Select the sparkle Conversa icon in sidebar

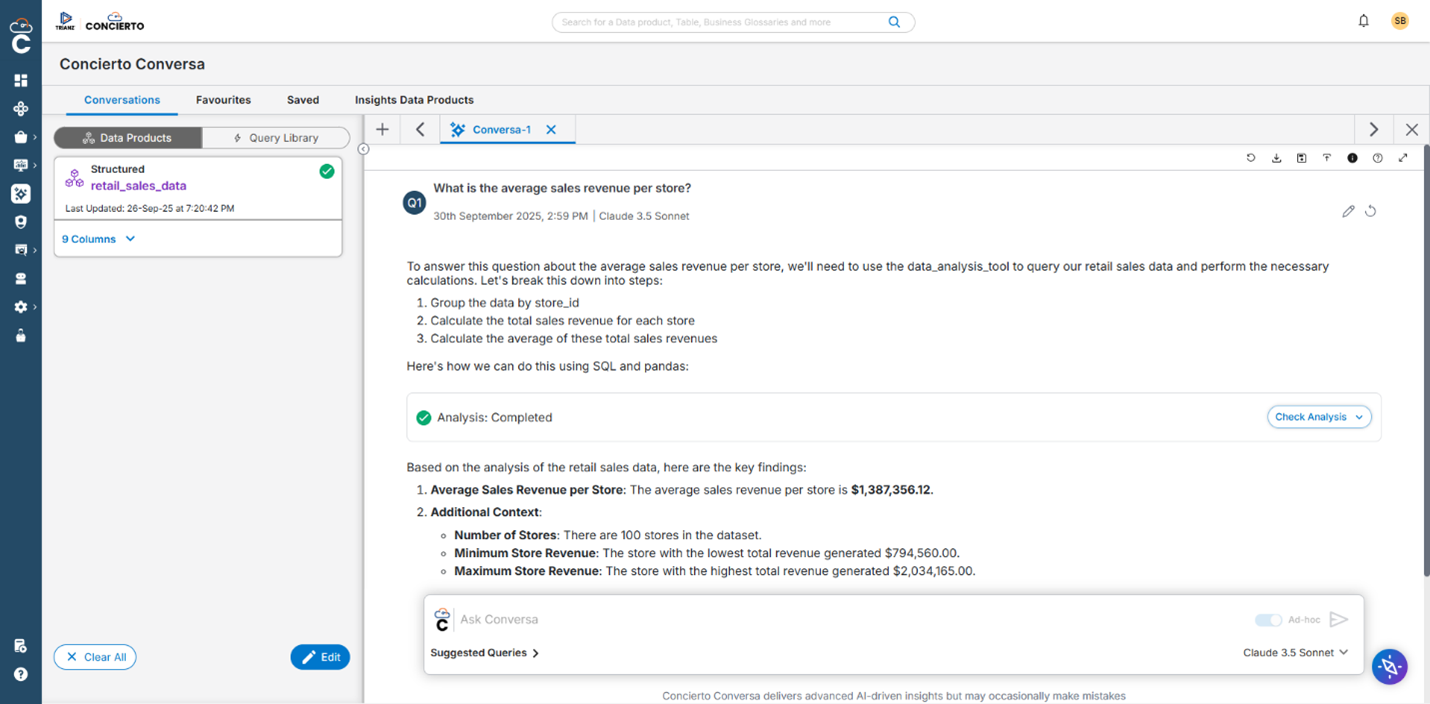click(x=21, y=193)
